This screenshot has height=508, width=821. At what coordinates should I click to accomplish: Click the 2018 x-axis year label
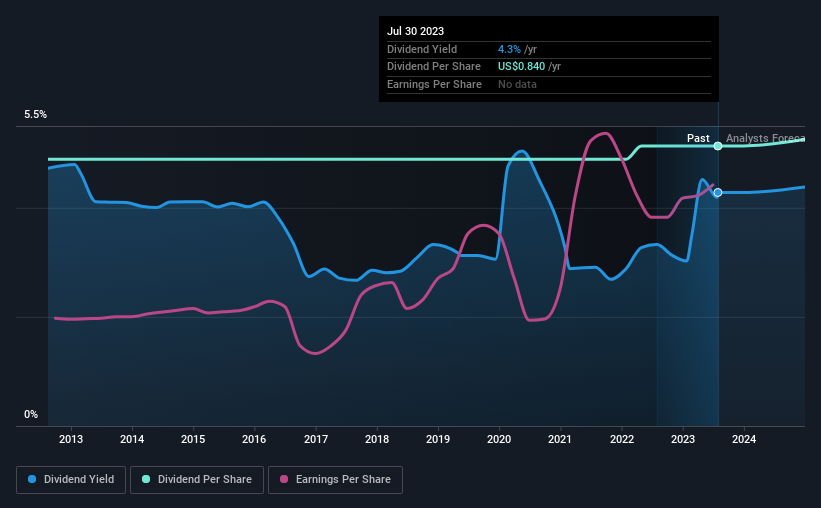pyautogui.click(x=377, y=439)
